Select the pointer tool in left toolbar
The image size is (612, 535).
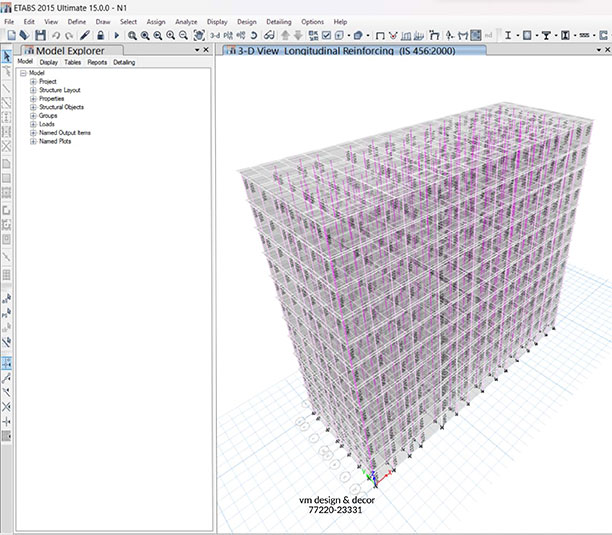point(7,56)
